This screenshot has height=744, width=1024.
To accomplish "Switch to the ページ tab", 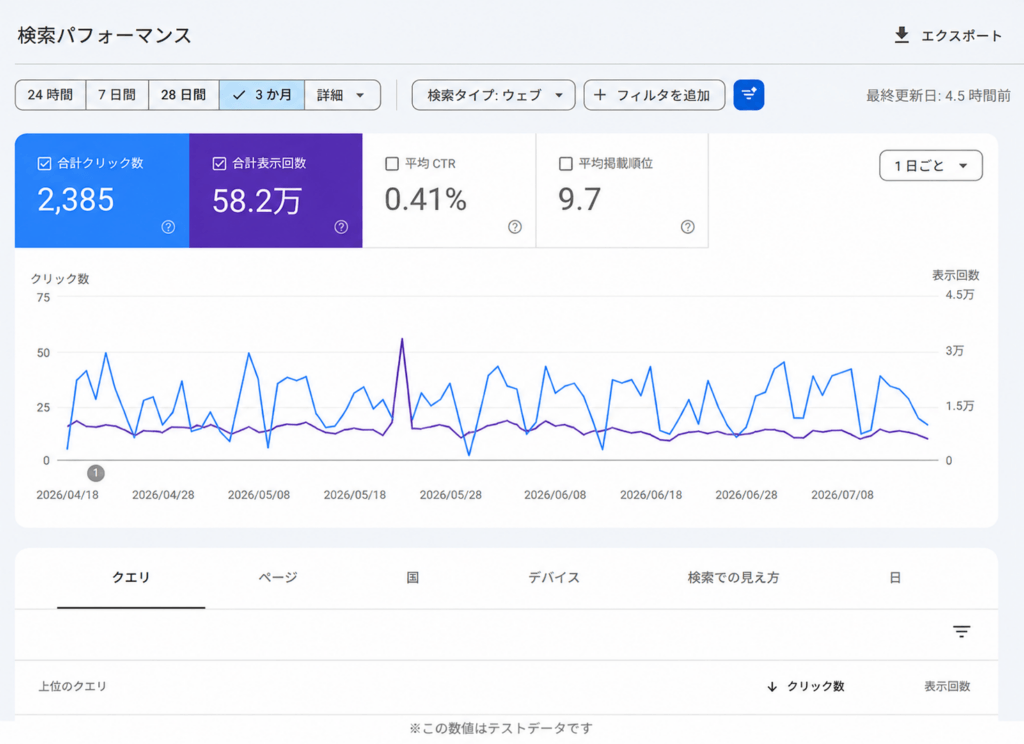I will 278,577.
